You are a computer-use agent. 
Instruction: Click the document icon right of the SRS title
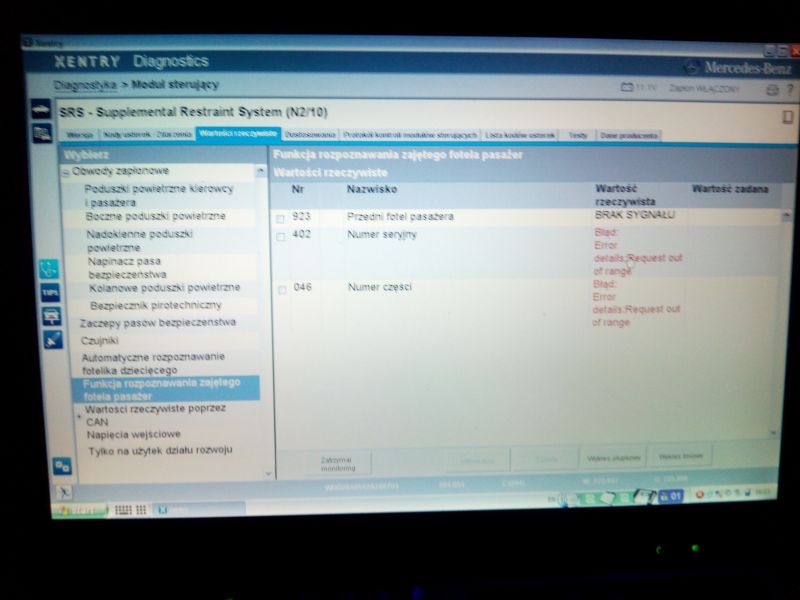[787, 117]
